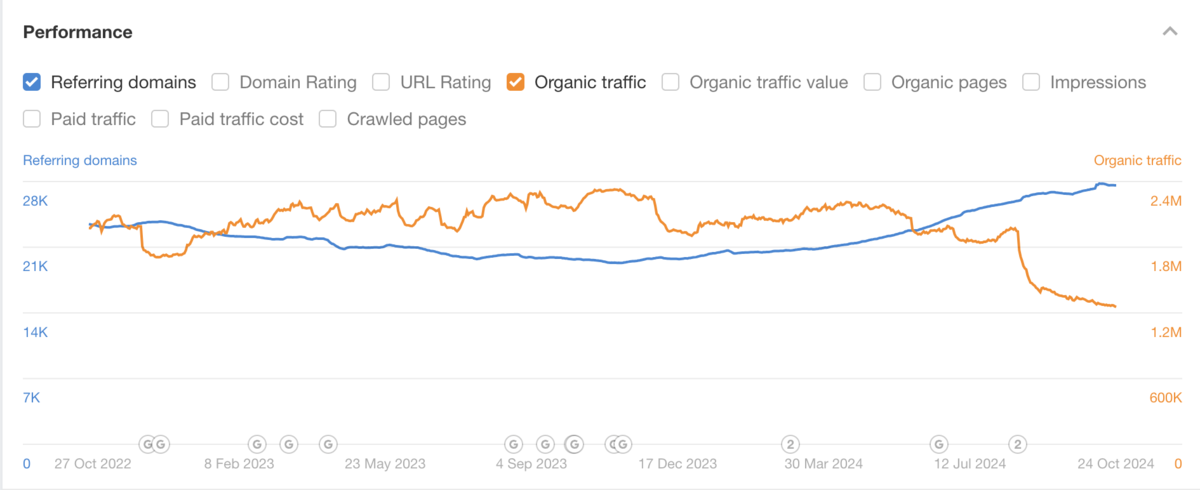1200x490 pixels.
Task: Click the blue Referring domains axis label
Action: coord(80,160)
